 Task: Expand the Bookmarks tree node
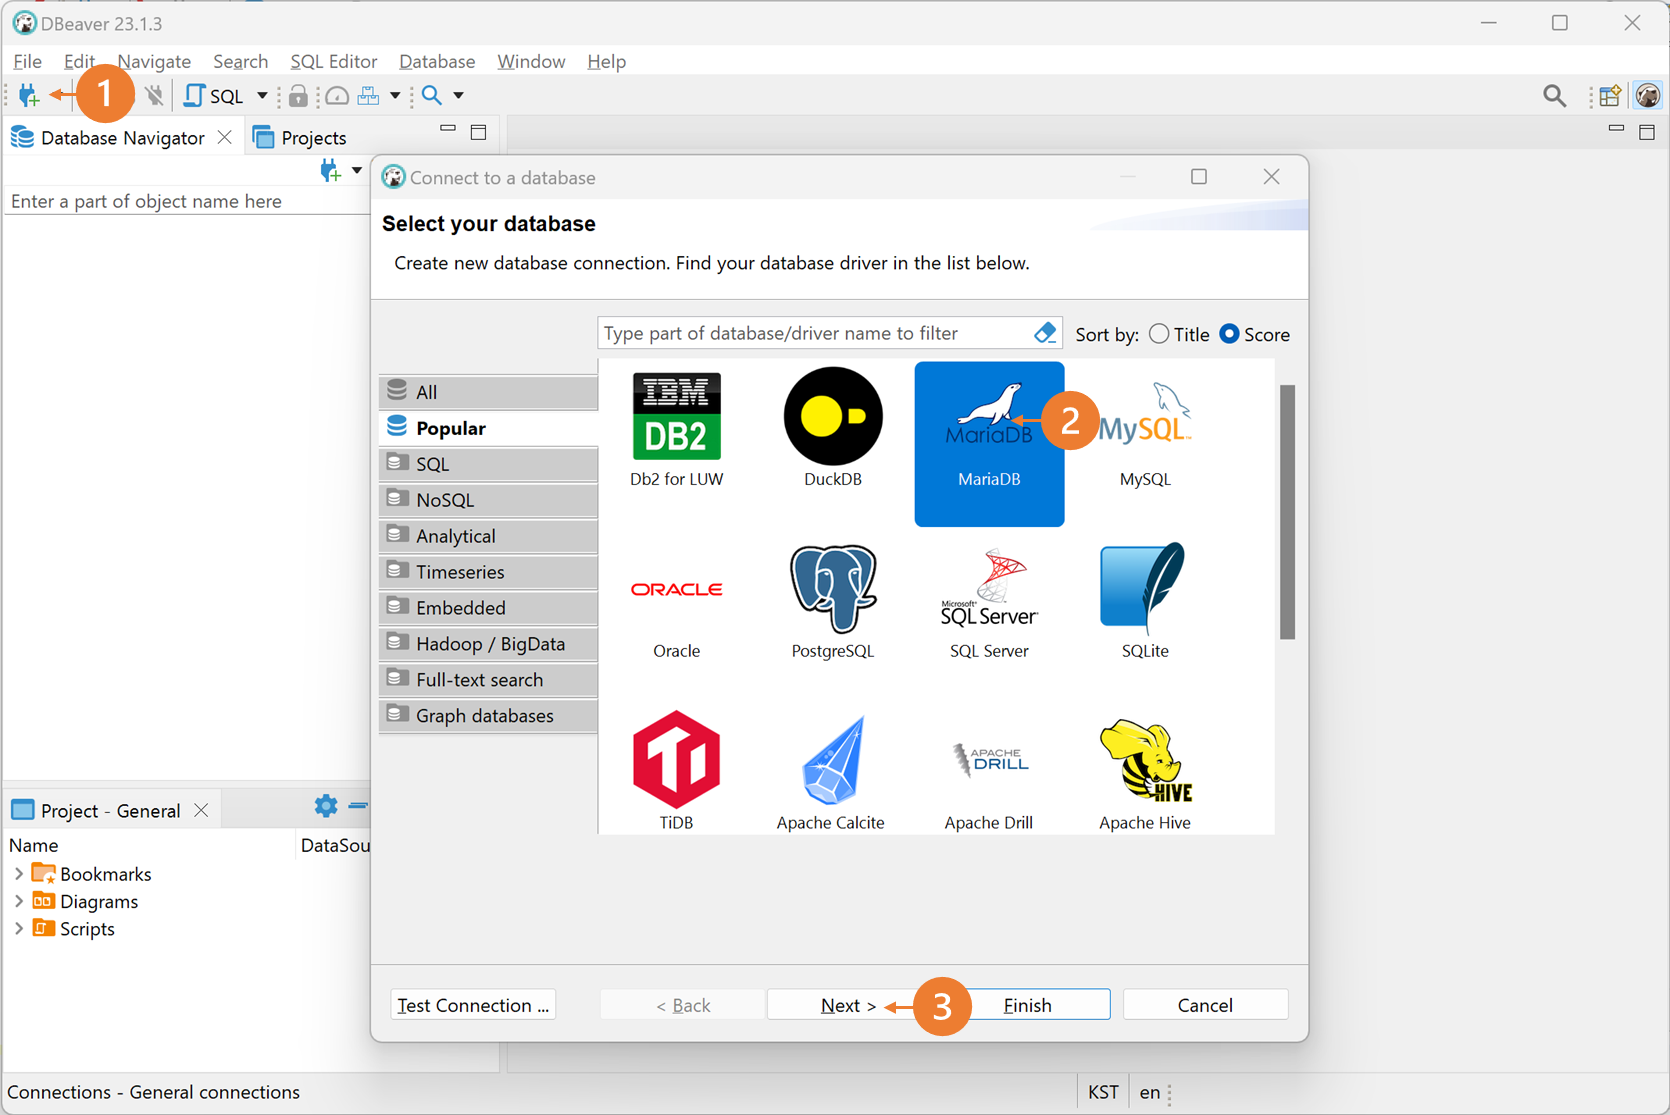click(18, 874)
